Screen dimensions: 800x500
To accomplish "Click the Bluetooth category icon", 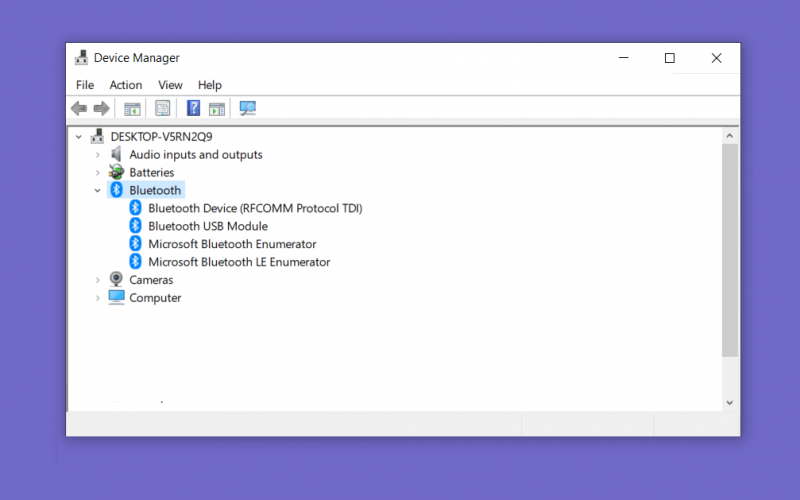I will click(x=116, y=190).
